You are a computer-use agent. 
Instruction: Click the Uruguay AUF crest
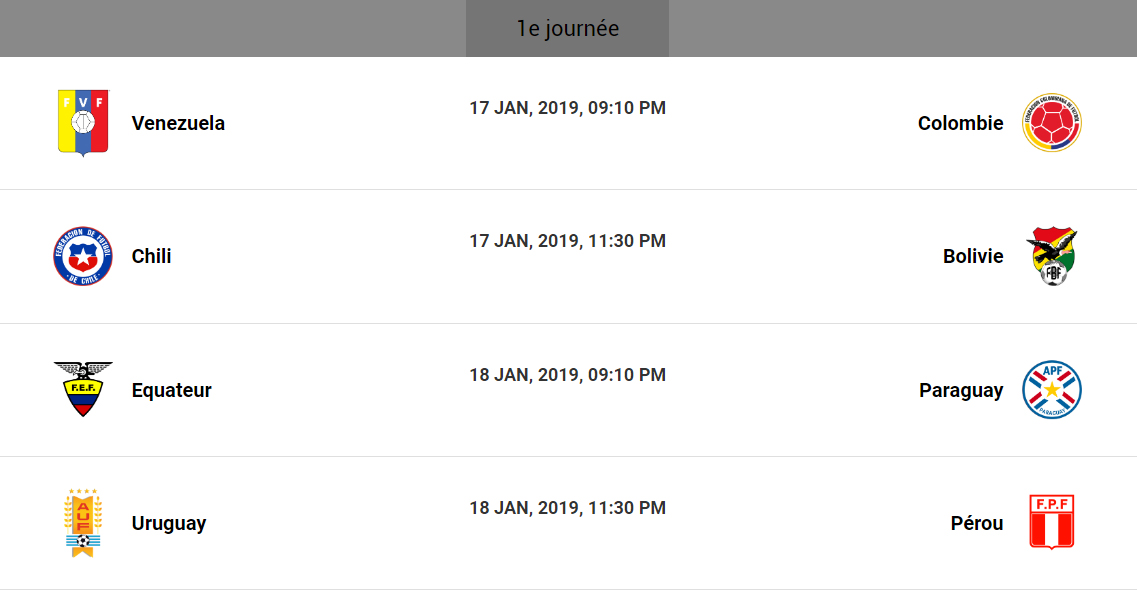tap(83, 523)
